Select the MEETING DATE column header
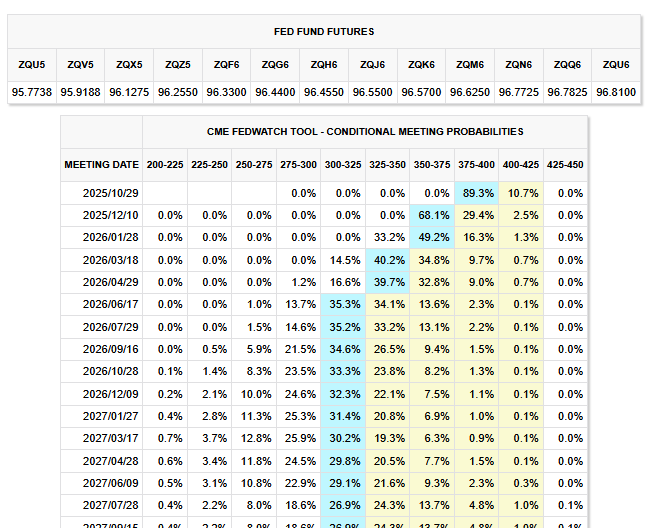Screen dimensions: 650x528 pos(101,164)
